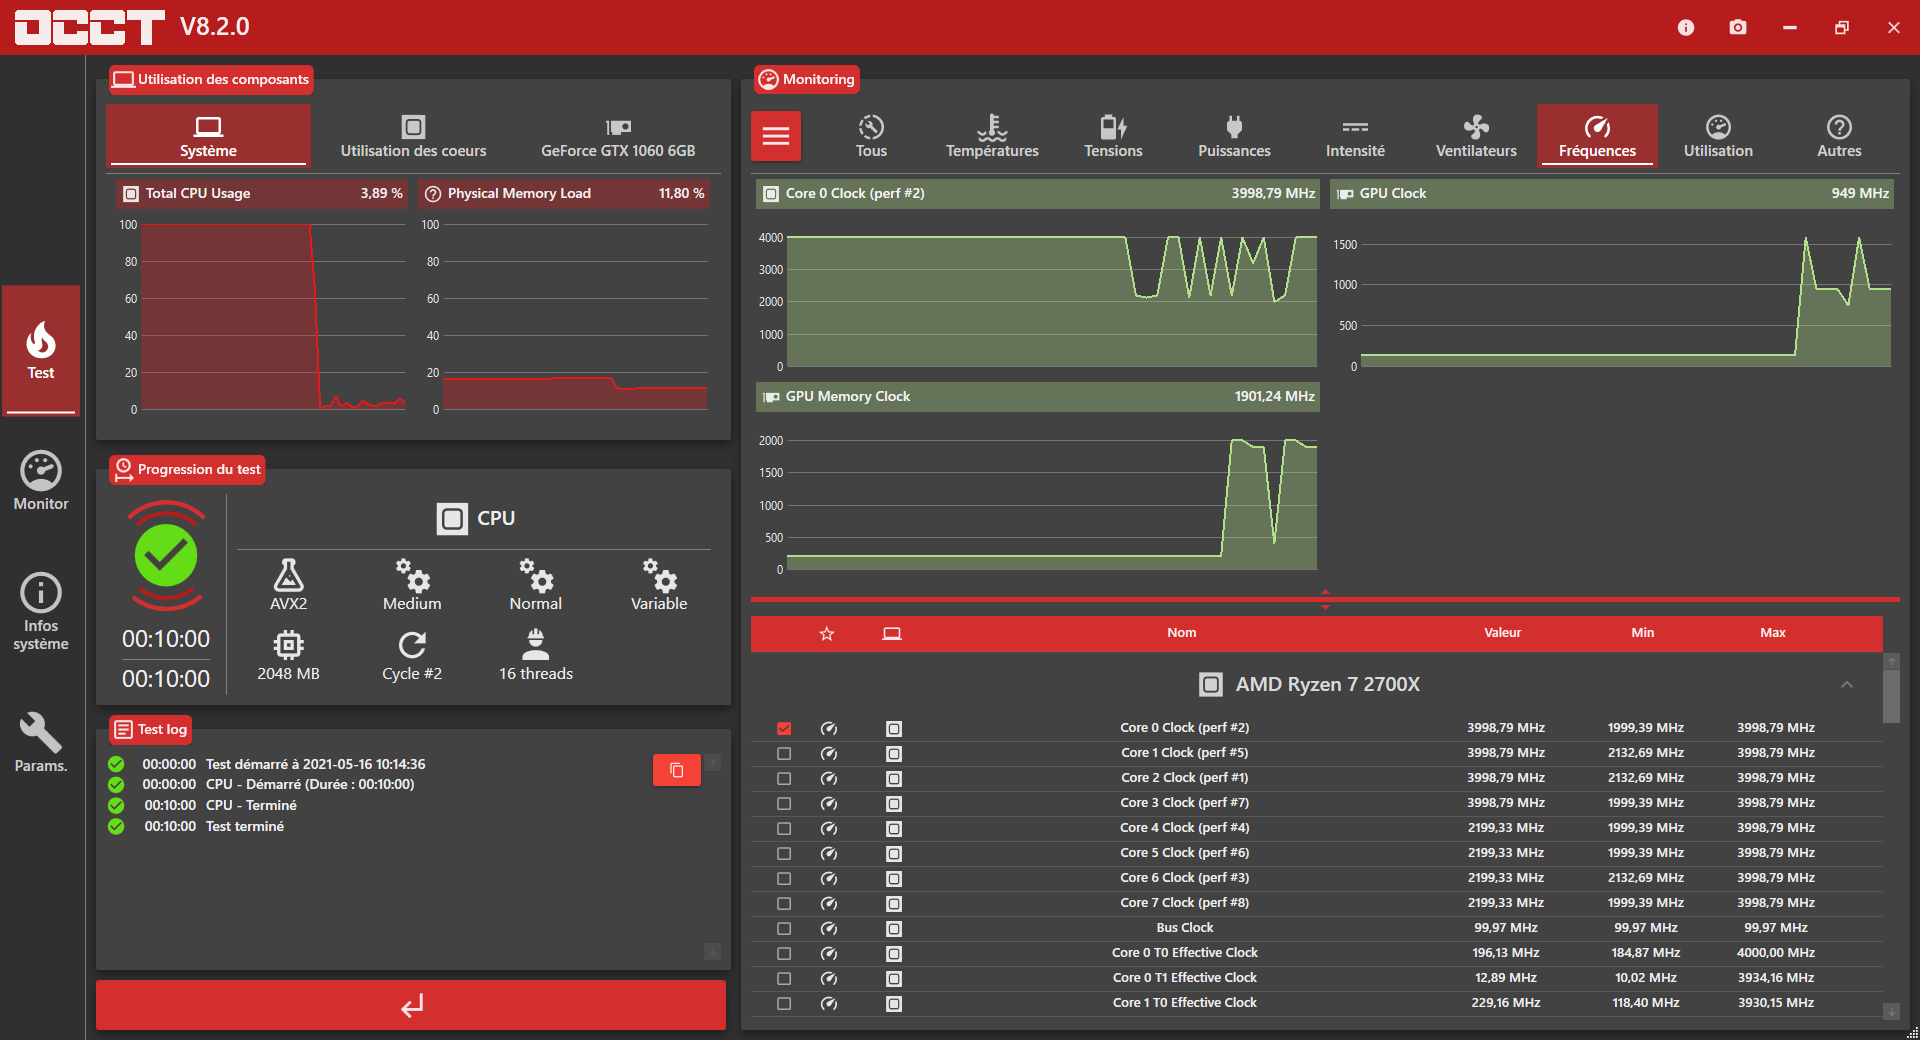Open the red hamburger monitoring menu
Screen dimensions: 1920x1040
[776, 136]
